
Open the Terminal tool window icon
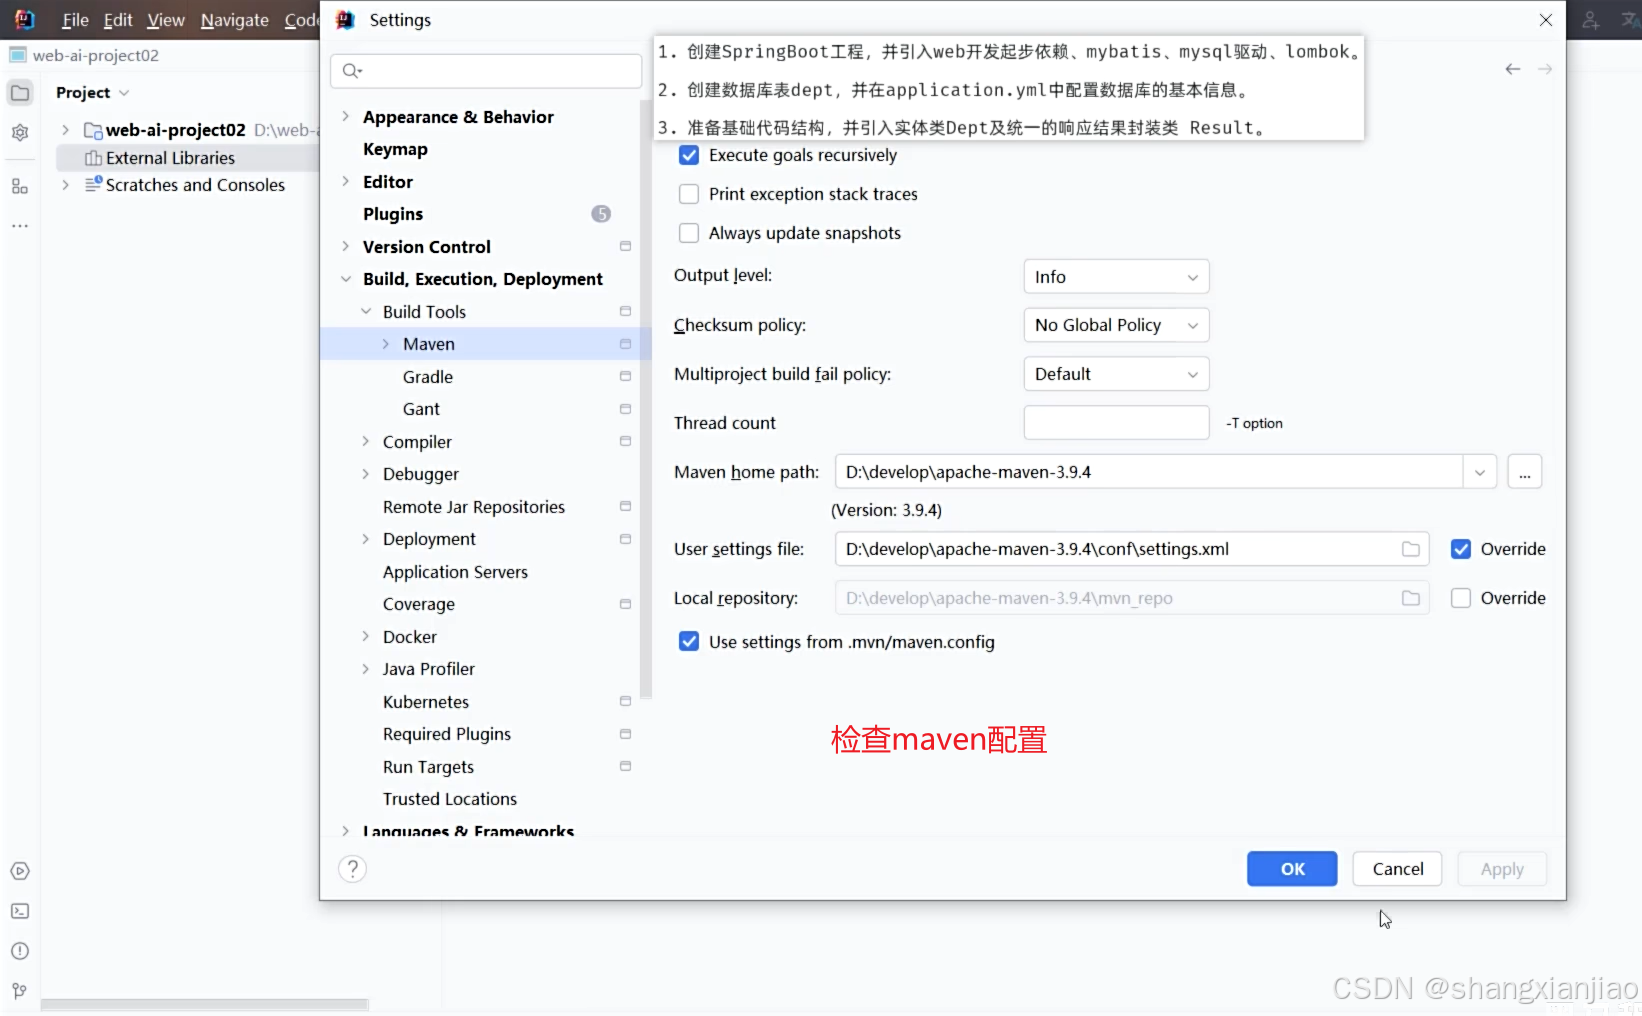[20, 911]
